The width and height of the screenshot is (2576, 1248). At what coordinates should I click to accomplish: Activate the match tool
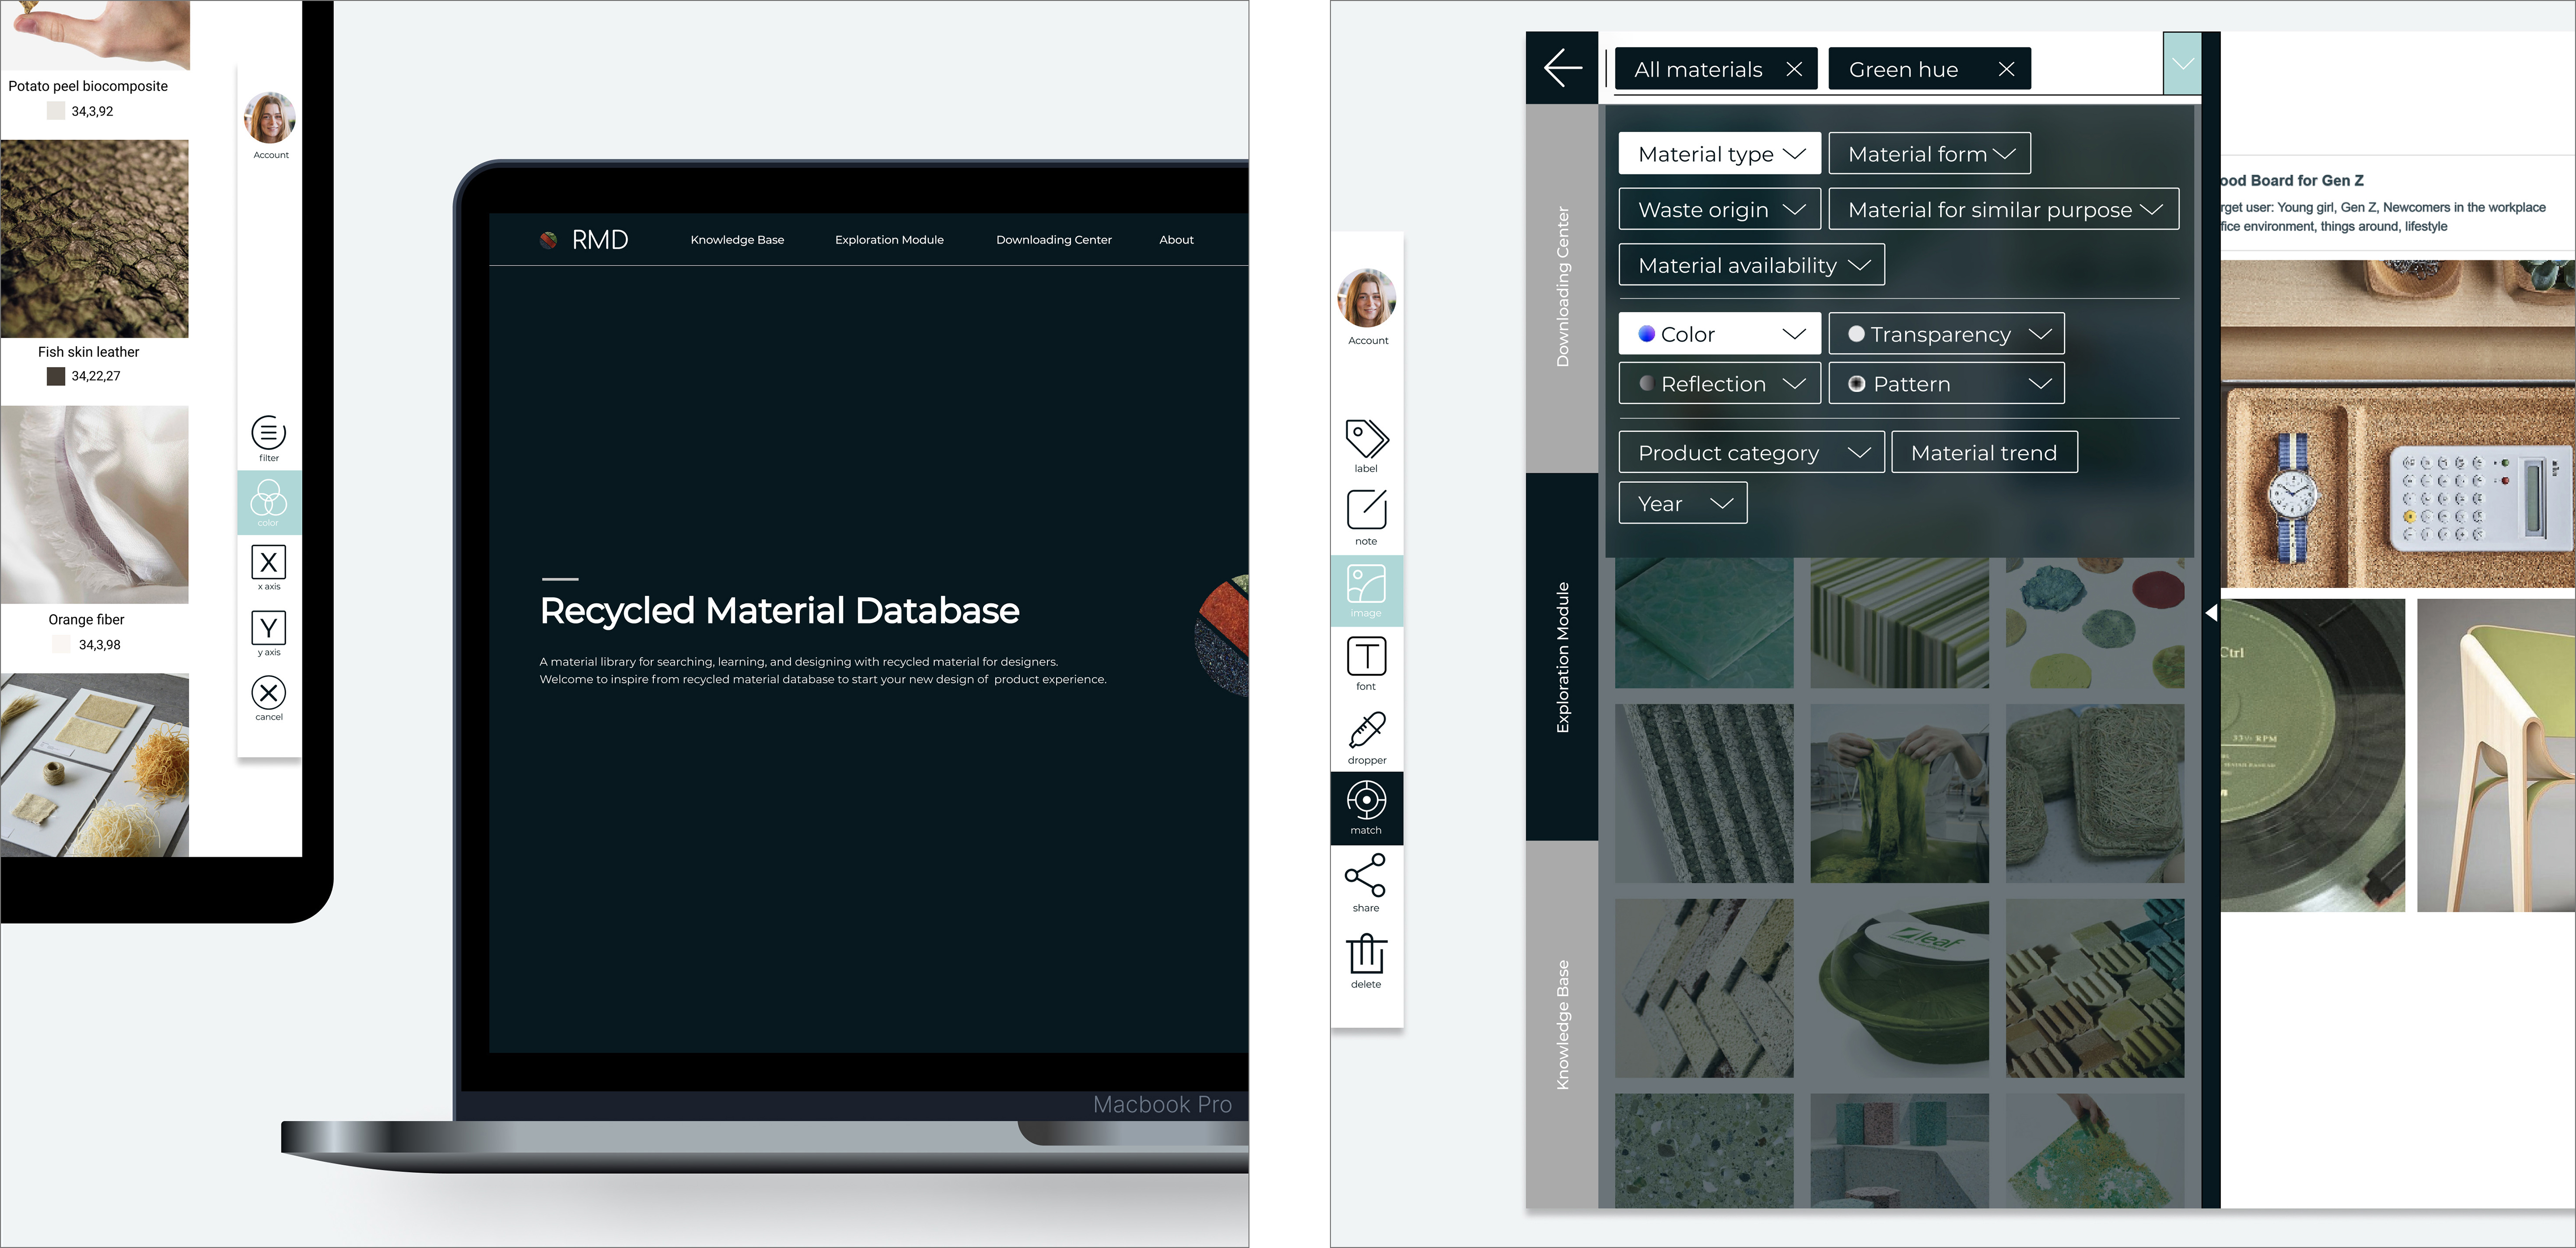pos(1366,803)
